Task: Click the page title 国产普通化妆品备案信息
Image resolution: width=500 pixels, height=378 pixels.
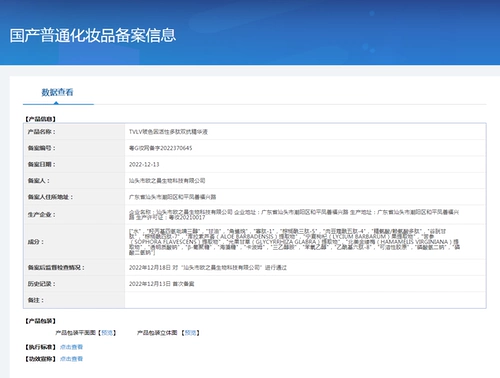Action: pyautogui.click(x=93, y=36)
